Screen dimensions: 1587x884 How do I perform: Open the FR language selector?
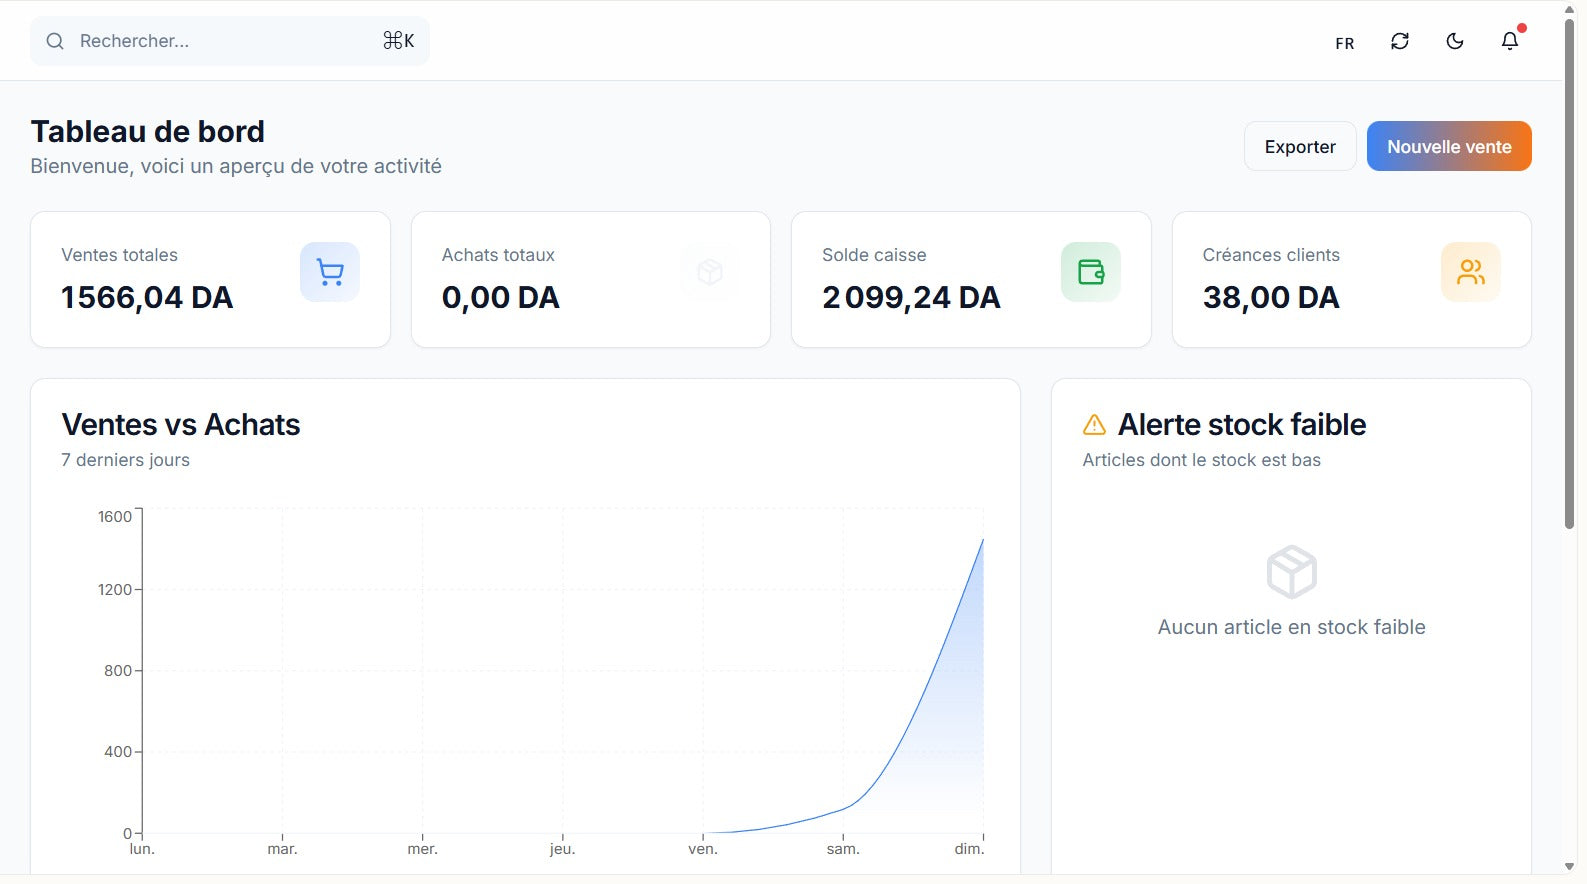point(1344,43)
